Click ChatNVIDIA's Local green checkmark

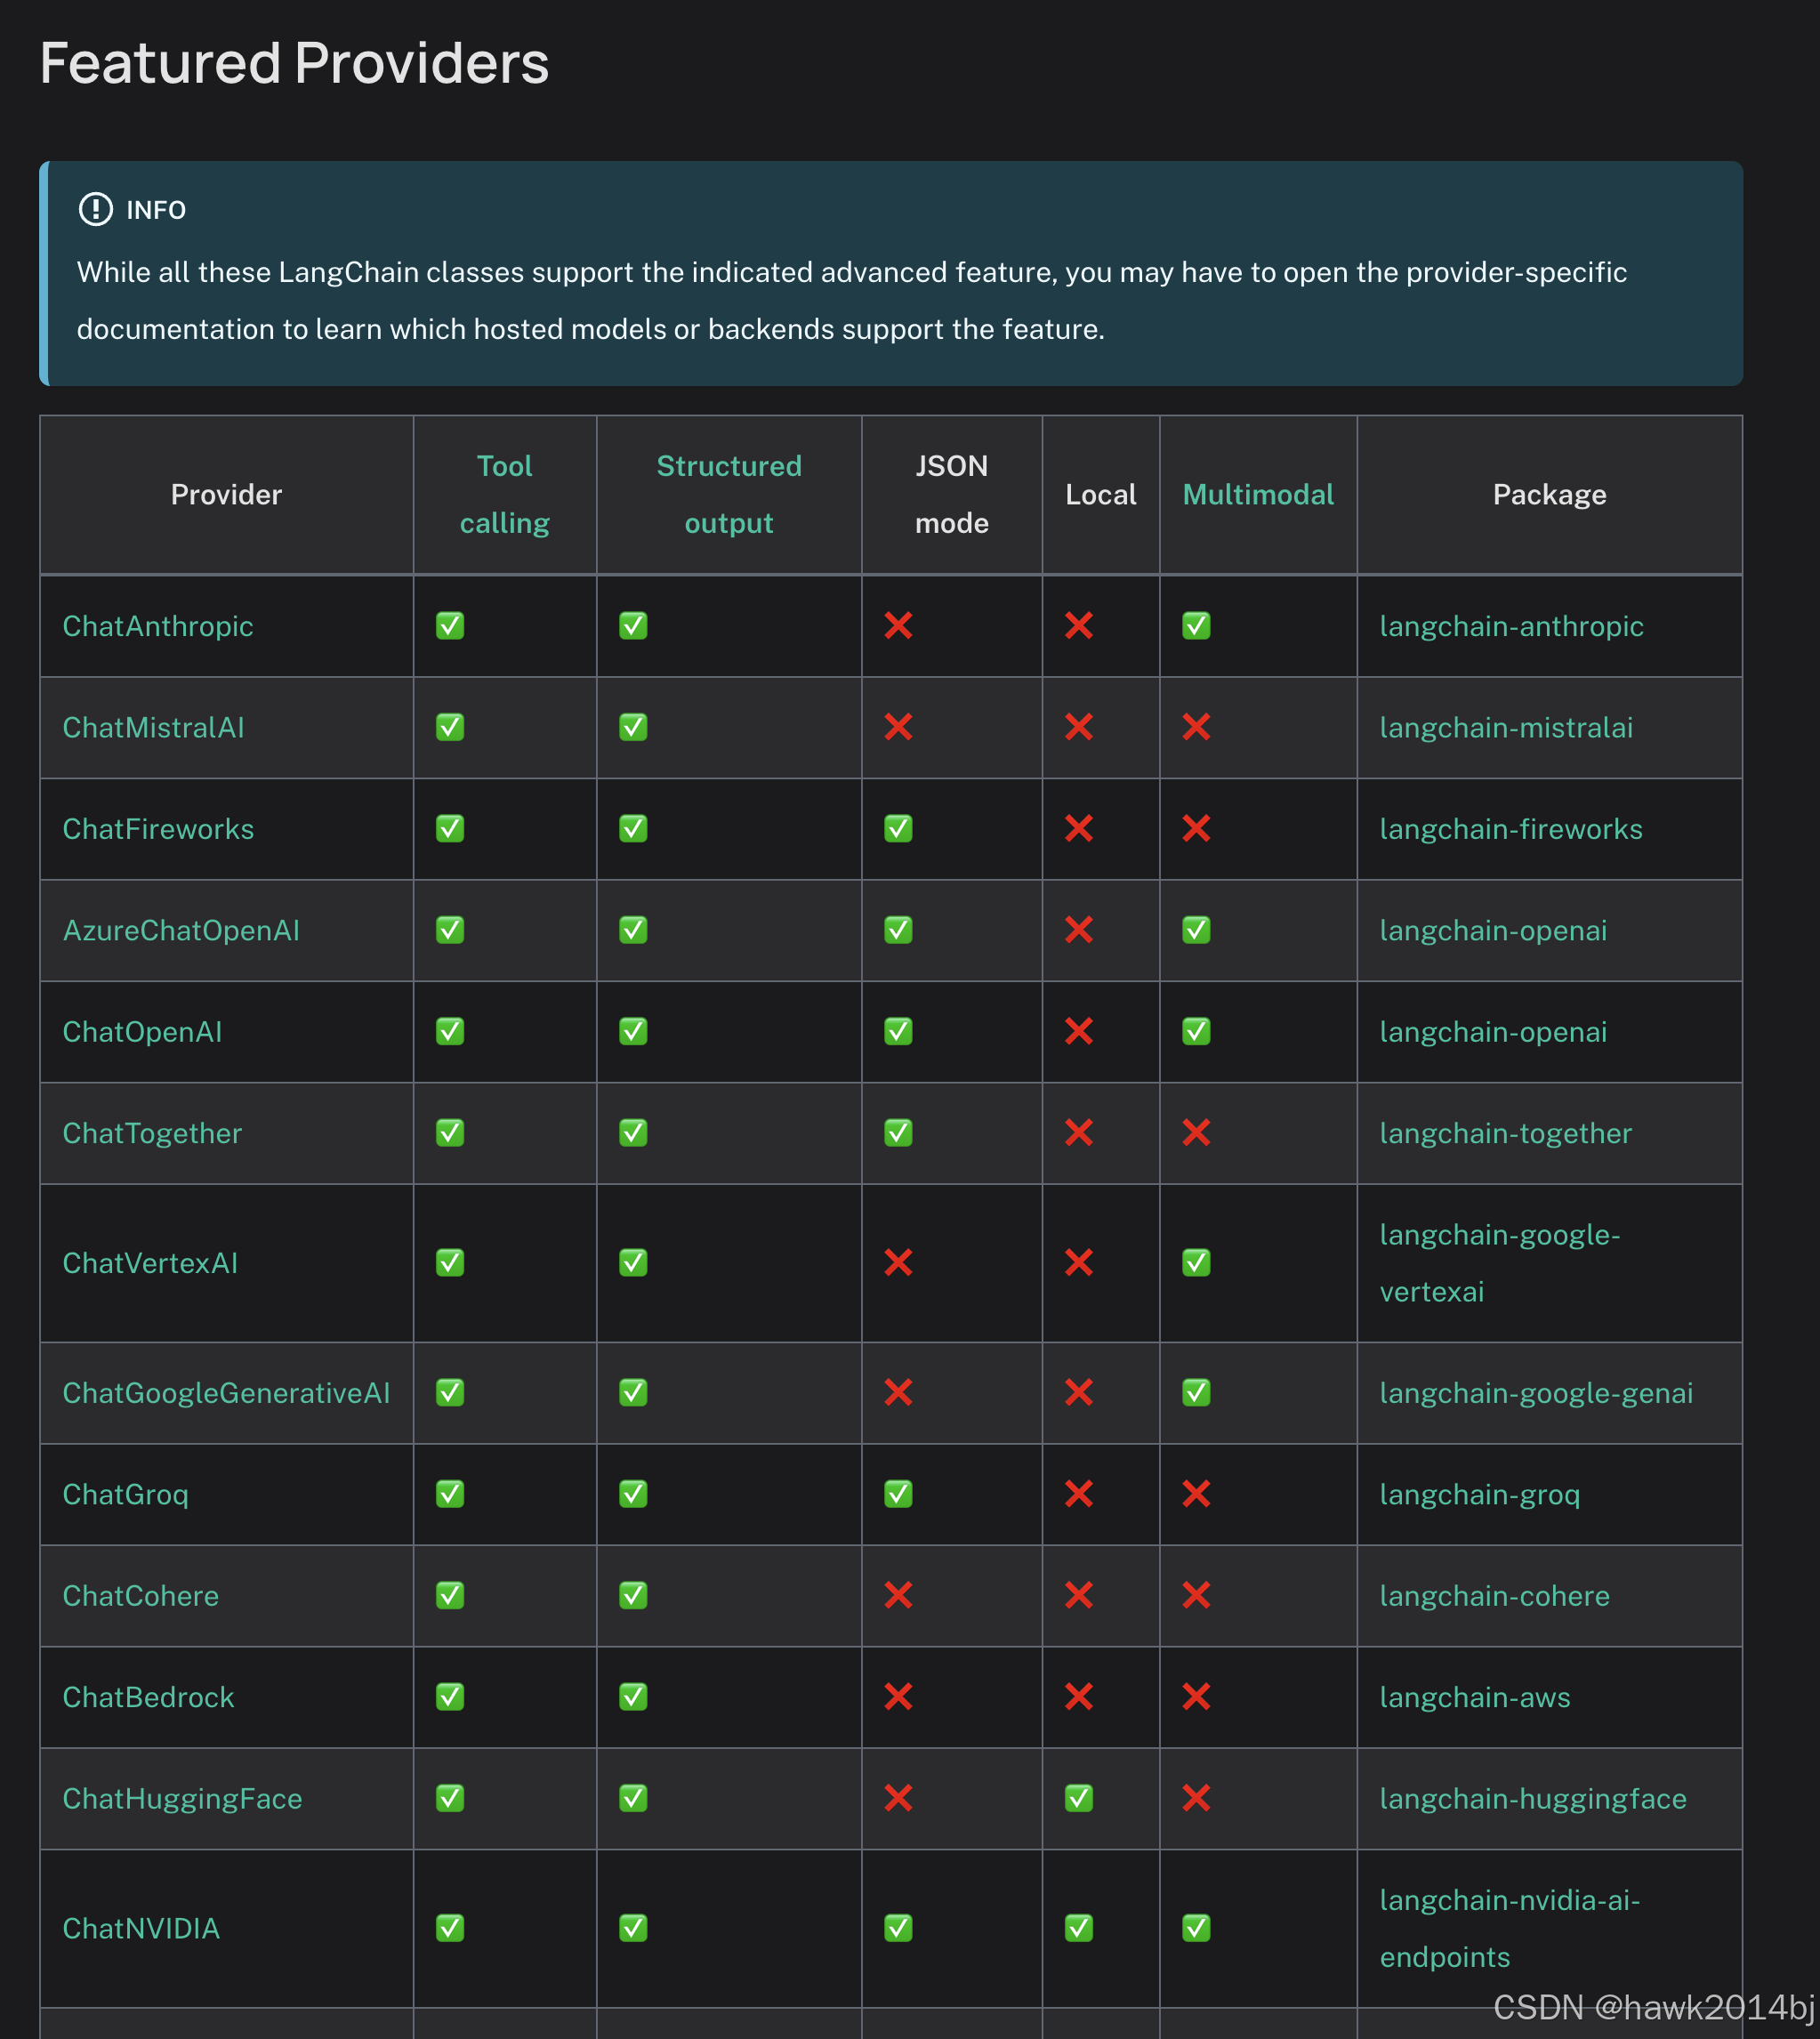pos(1079,1928)
